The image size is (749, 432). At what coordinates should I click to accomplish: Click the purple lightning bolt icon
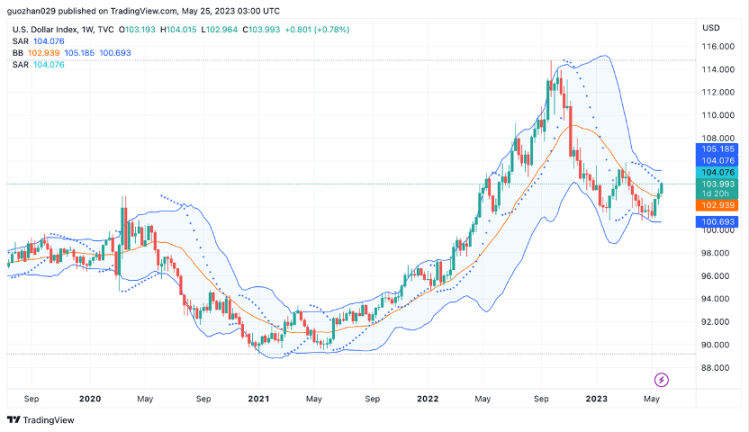pos(661,379)
